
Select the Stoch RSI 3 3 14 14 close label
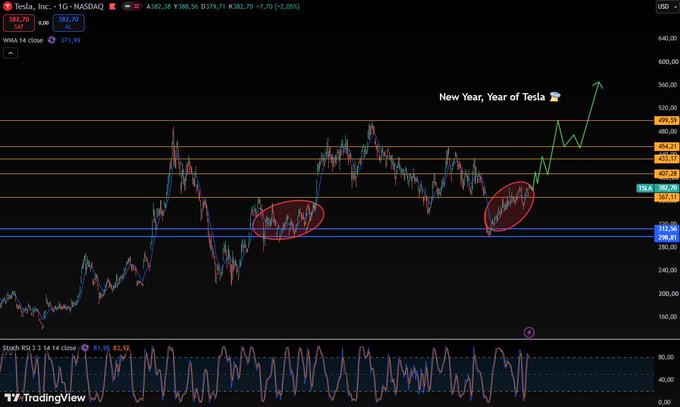coord(39,348)
